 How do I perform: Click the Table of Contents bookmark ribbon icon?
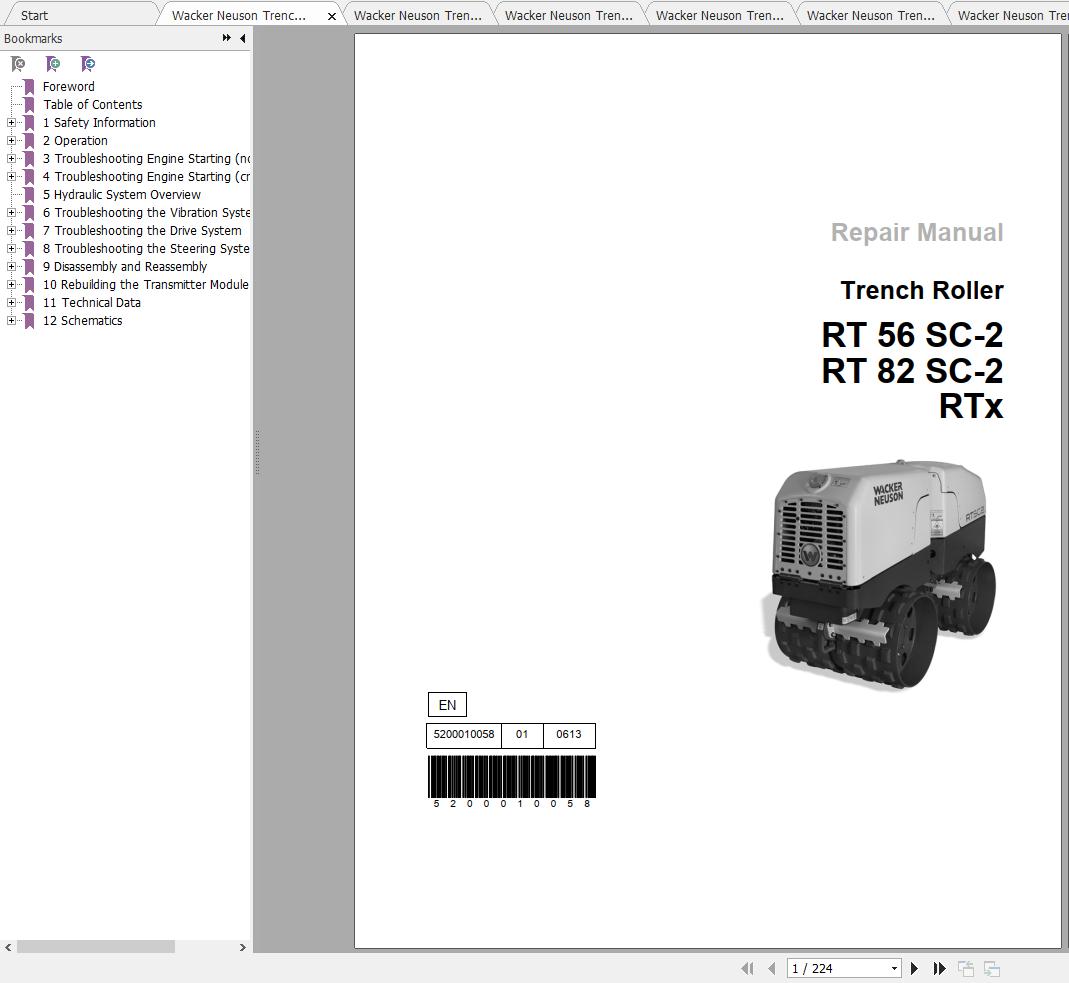[x=29, y=104]
